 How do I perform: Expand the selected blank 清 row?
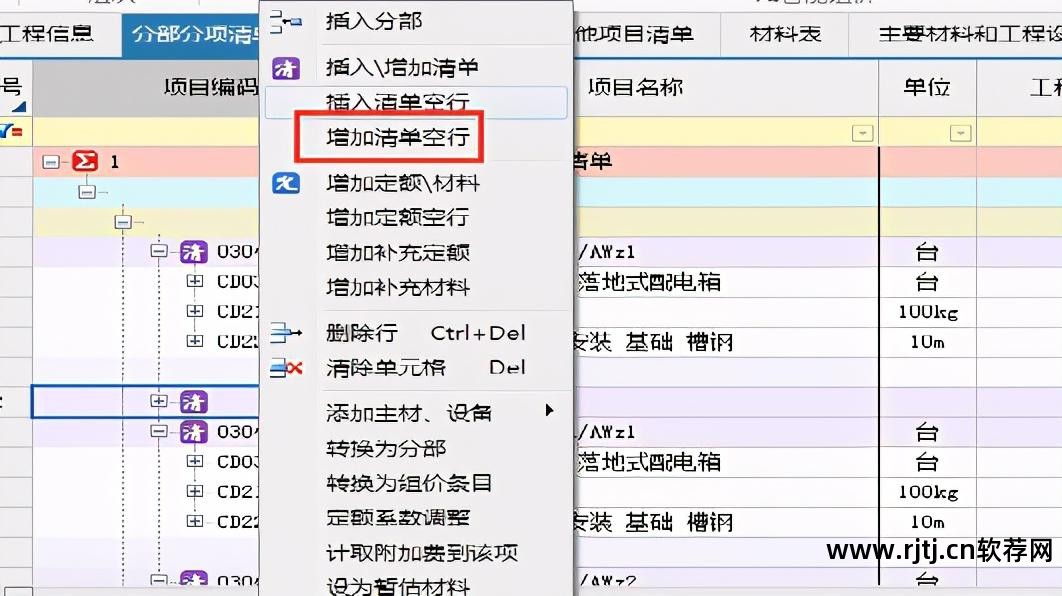coord(158,401)
